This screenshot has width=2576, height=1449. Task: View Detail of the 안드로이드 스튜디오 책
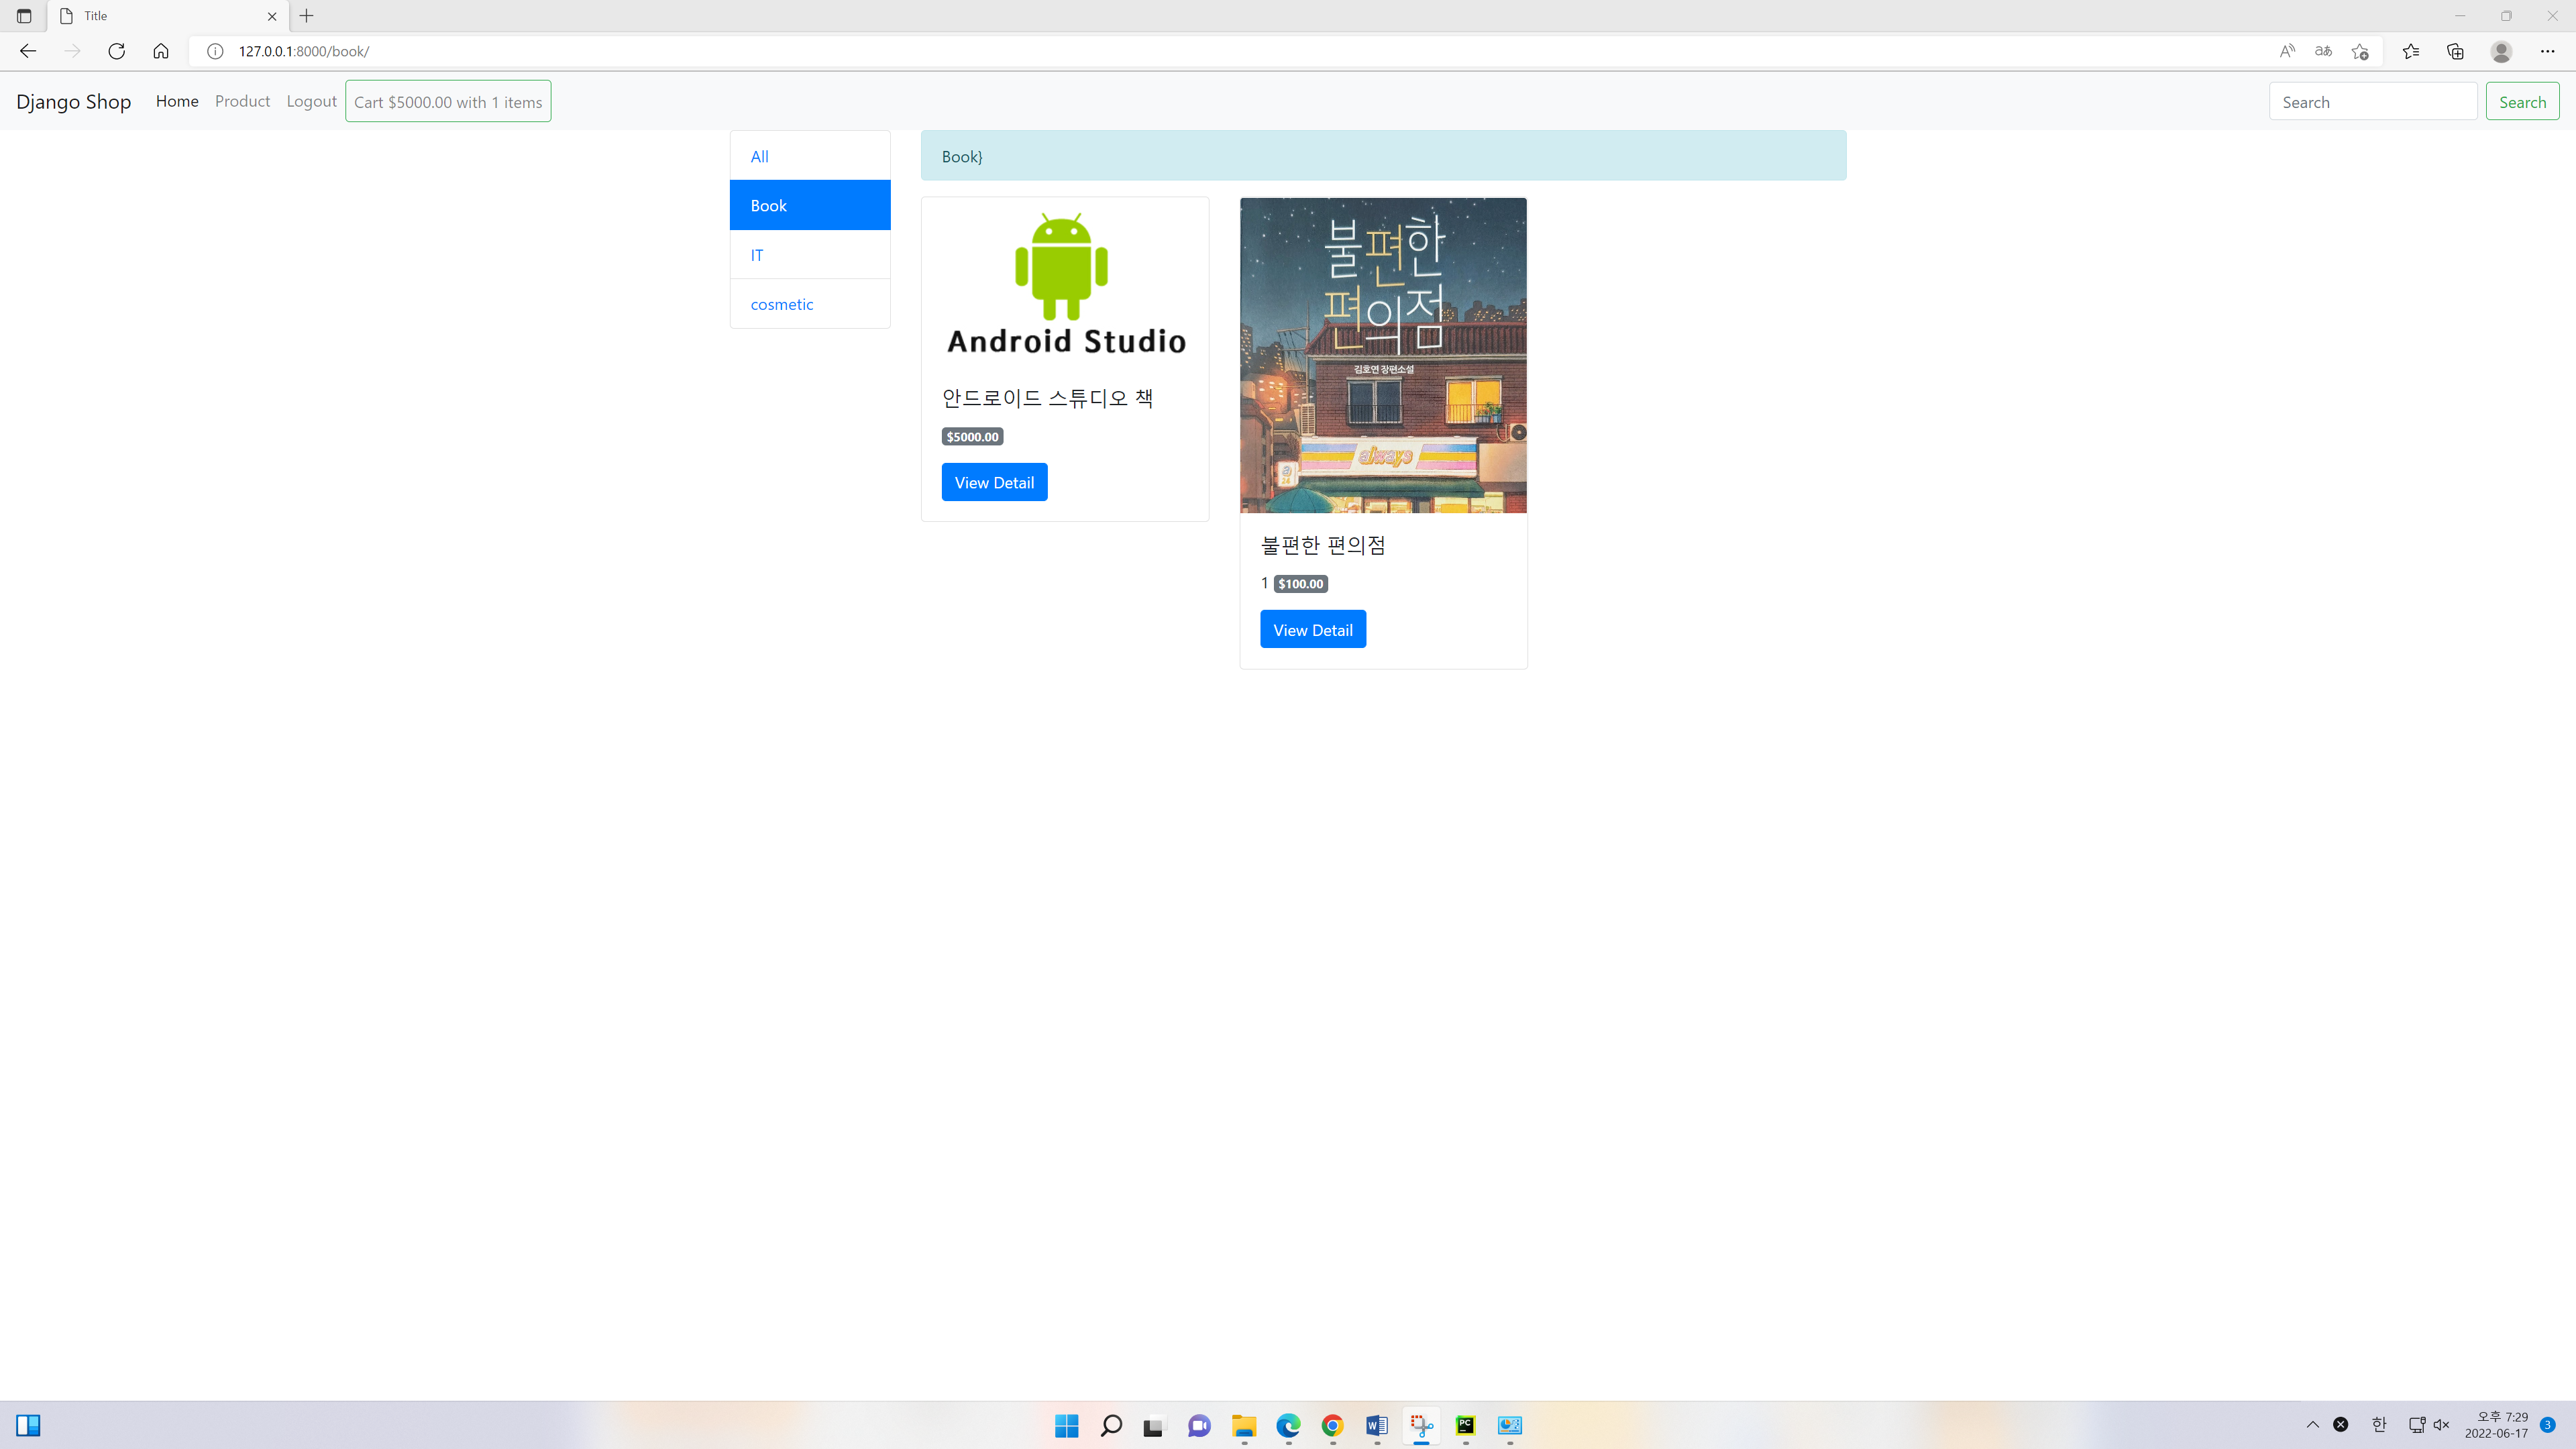pyautogui.click(x=994, y=481)
